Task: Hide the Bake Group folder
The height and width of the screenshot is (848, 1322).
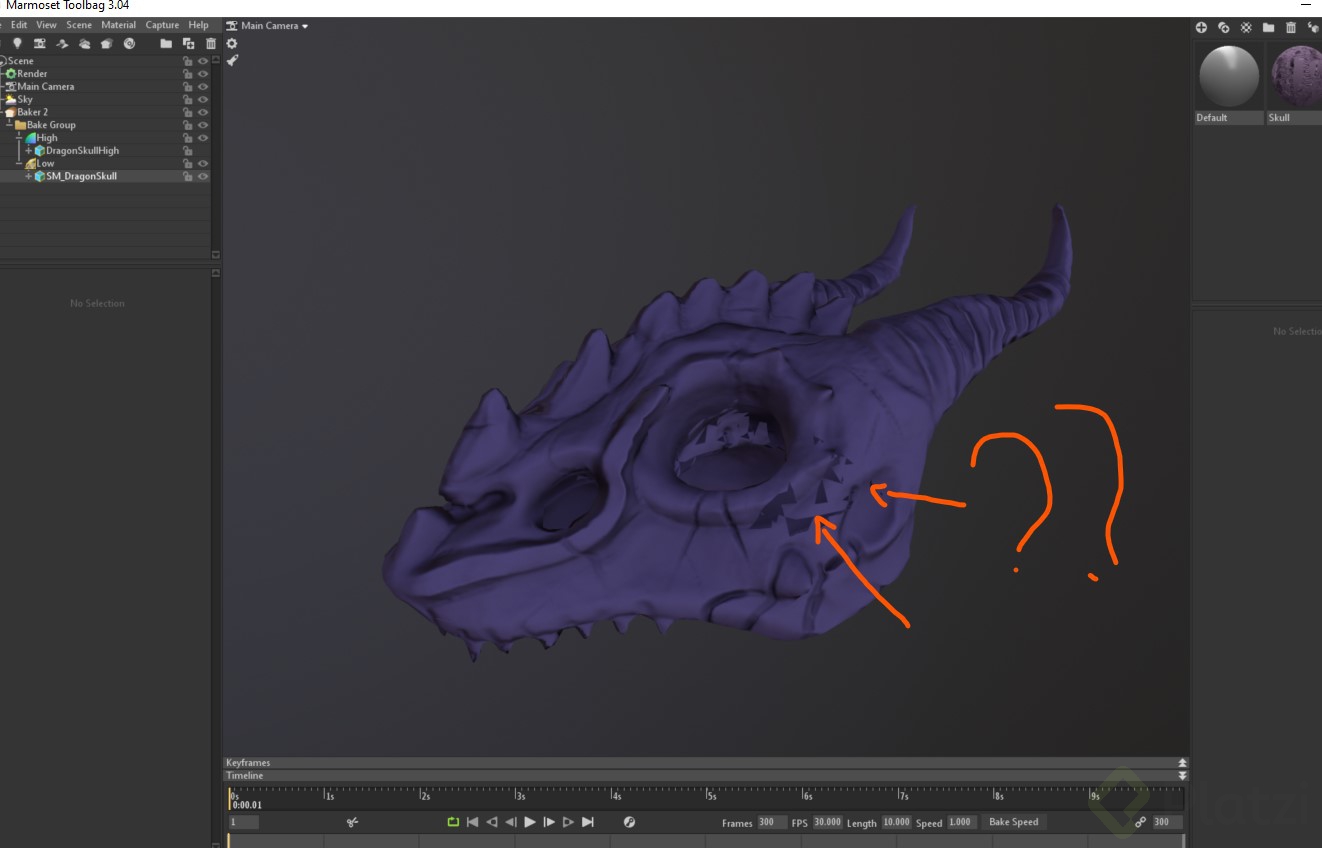Action: [x=203, y=125]
